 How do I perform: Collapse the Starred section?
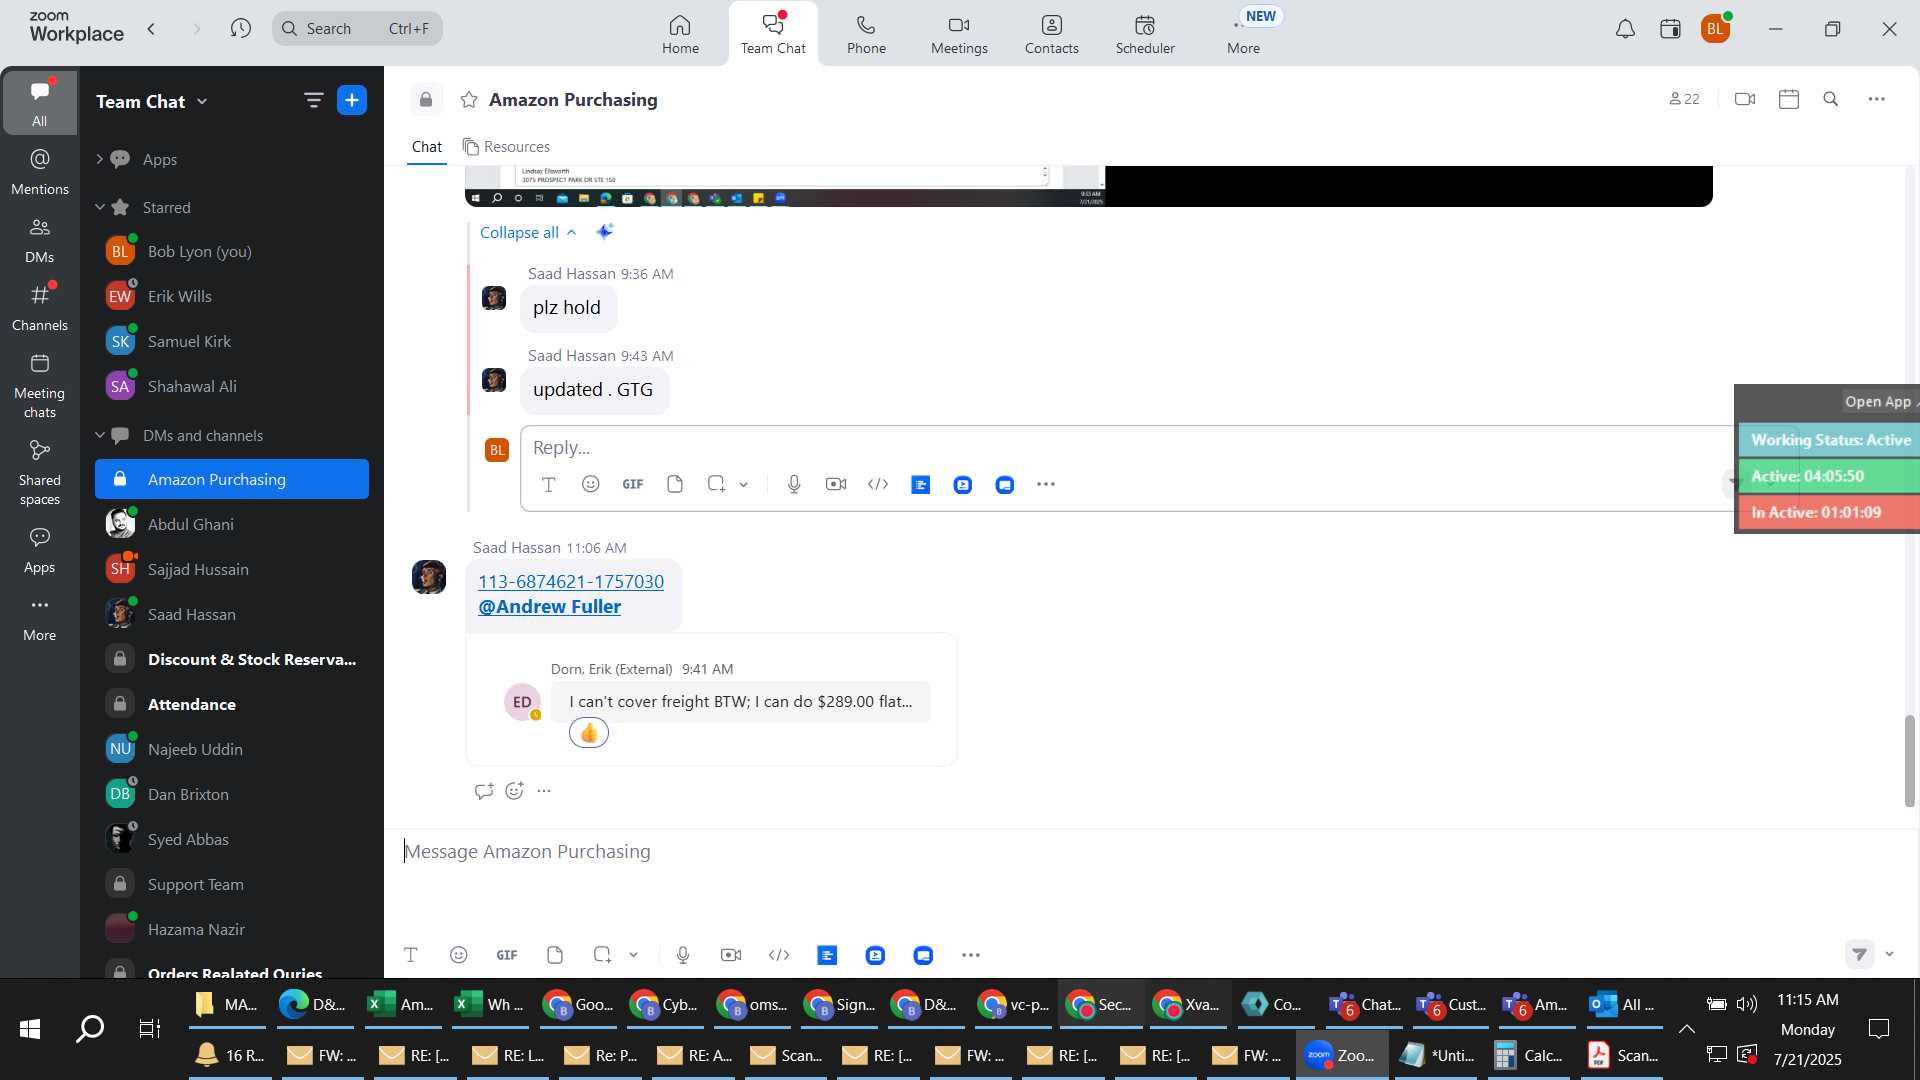(99, 207)
